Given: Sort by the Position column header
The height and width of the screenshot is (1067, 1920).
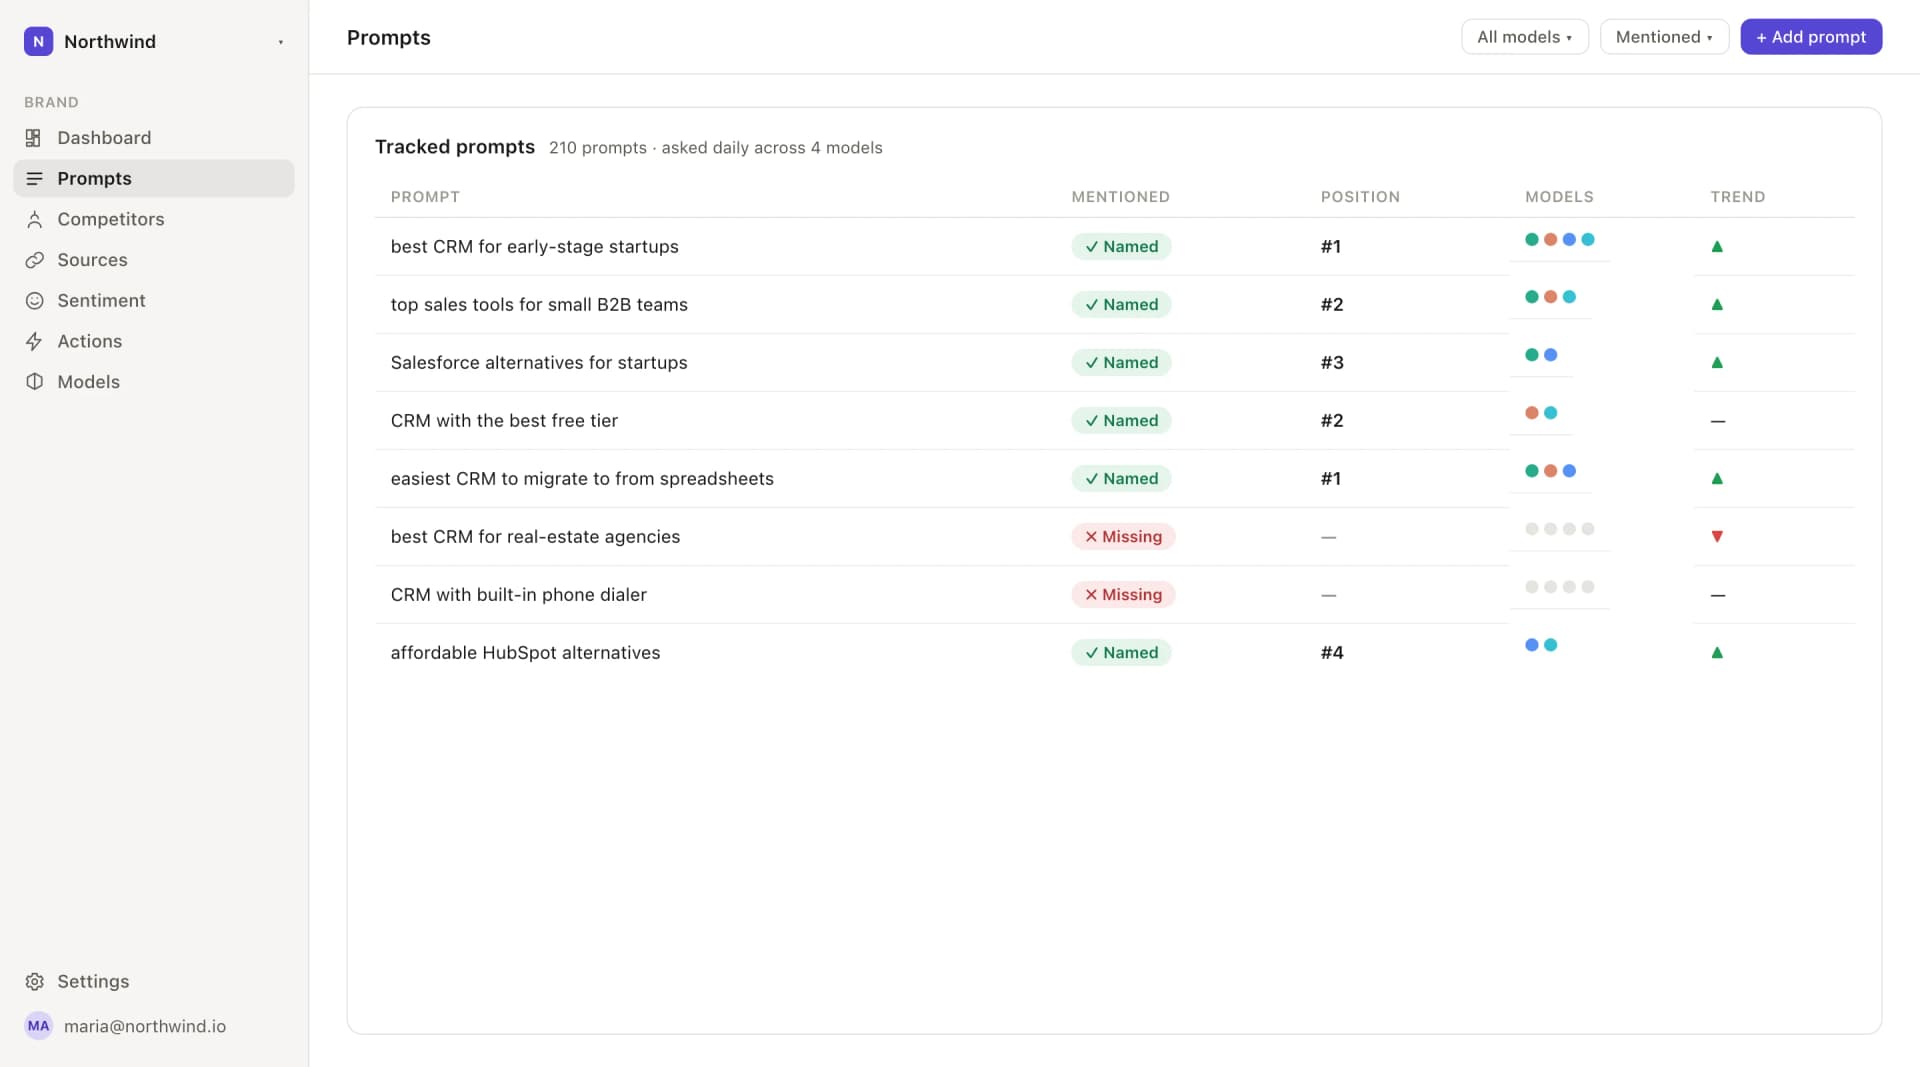Looking at the screenshot, I should pyautogui.click(x=1360, y=197).
